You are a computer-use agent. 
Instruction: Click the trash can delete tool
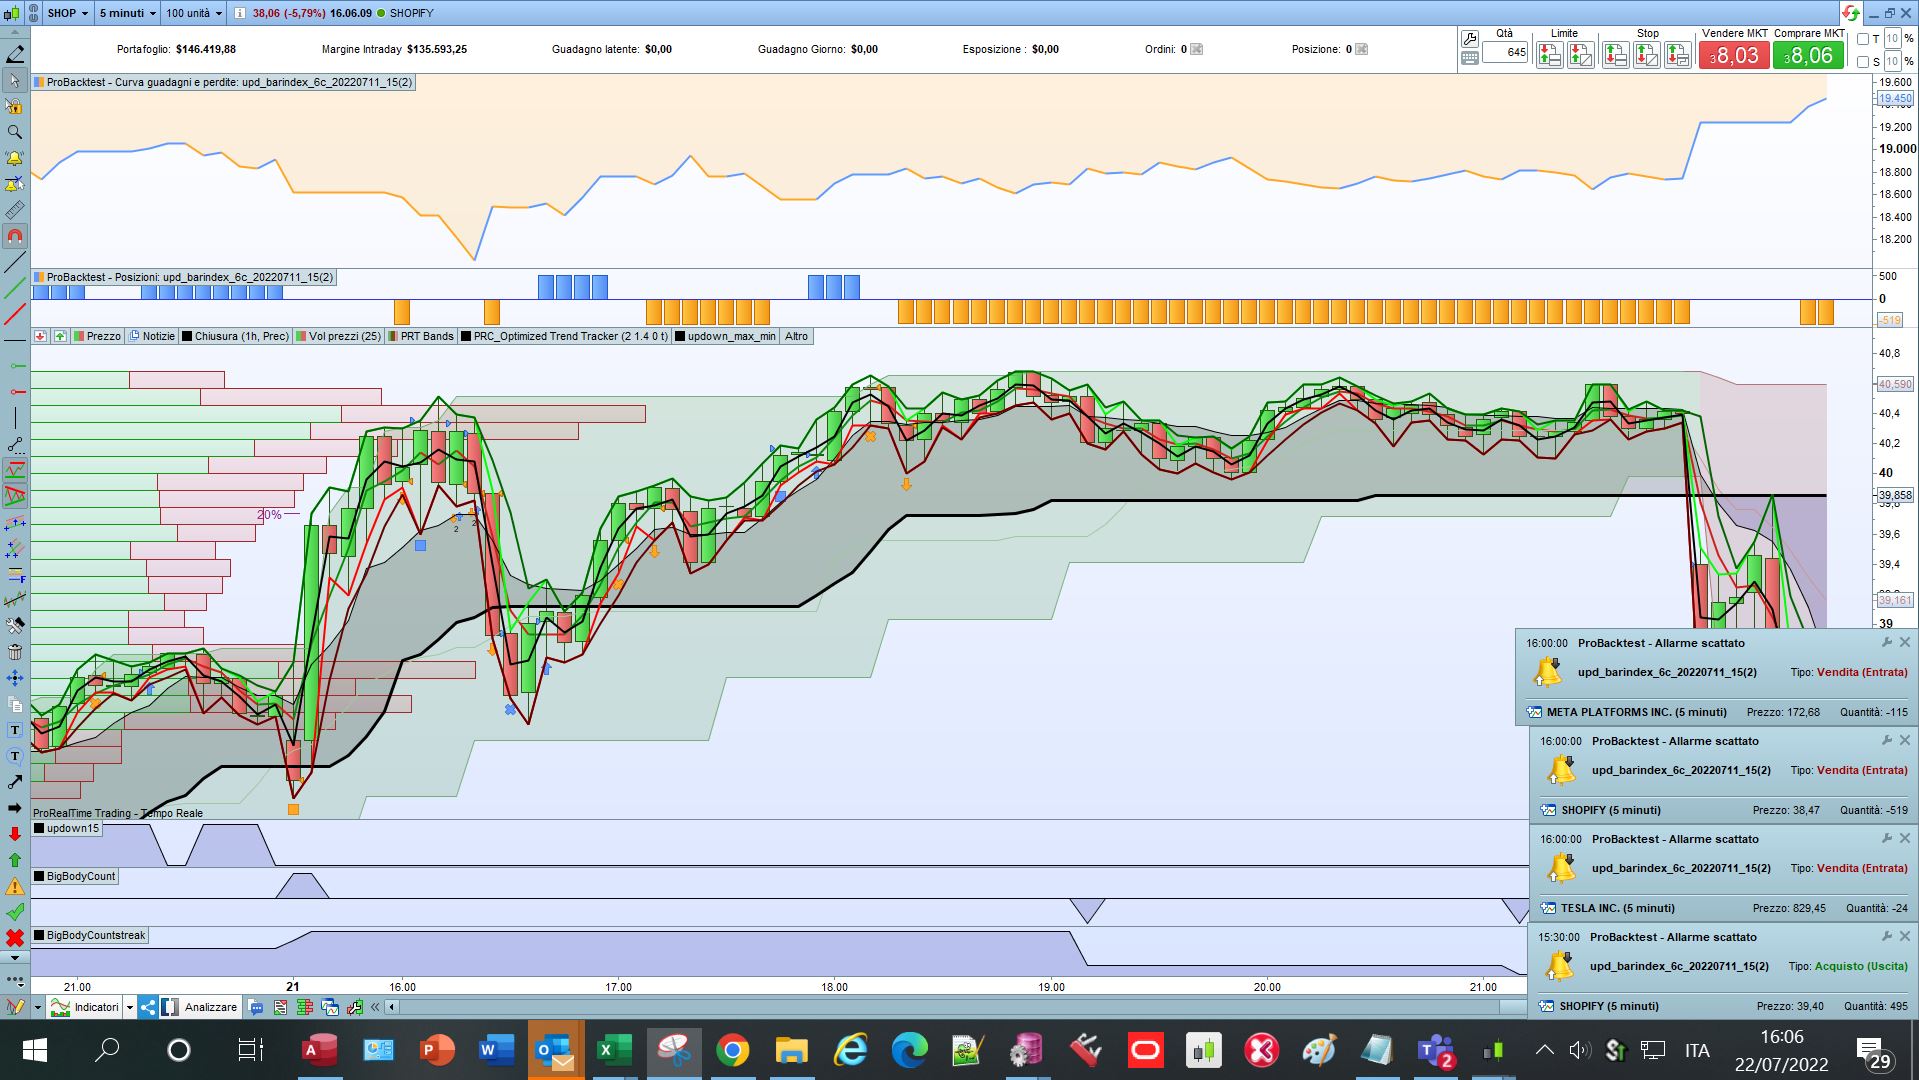(15, 652)
